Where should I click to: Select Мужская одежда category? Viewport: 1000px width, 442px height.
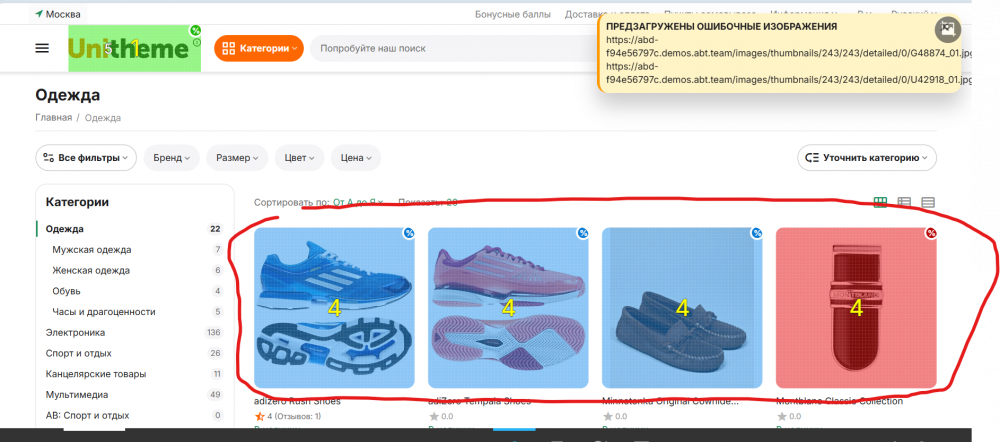point(92,249)
